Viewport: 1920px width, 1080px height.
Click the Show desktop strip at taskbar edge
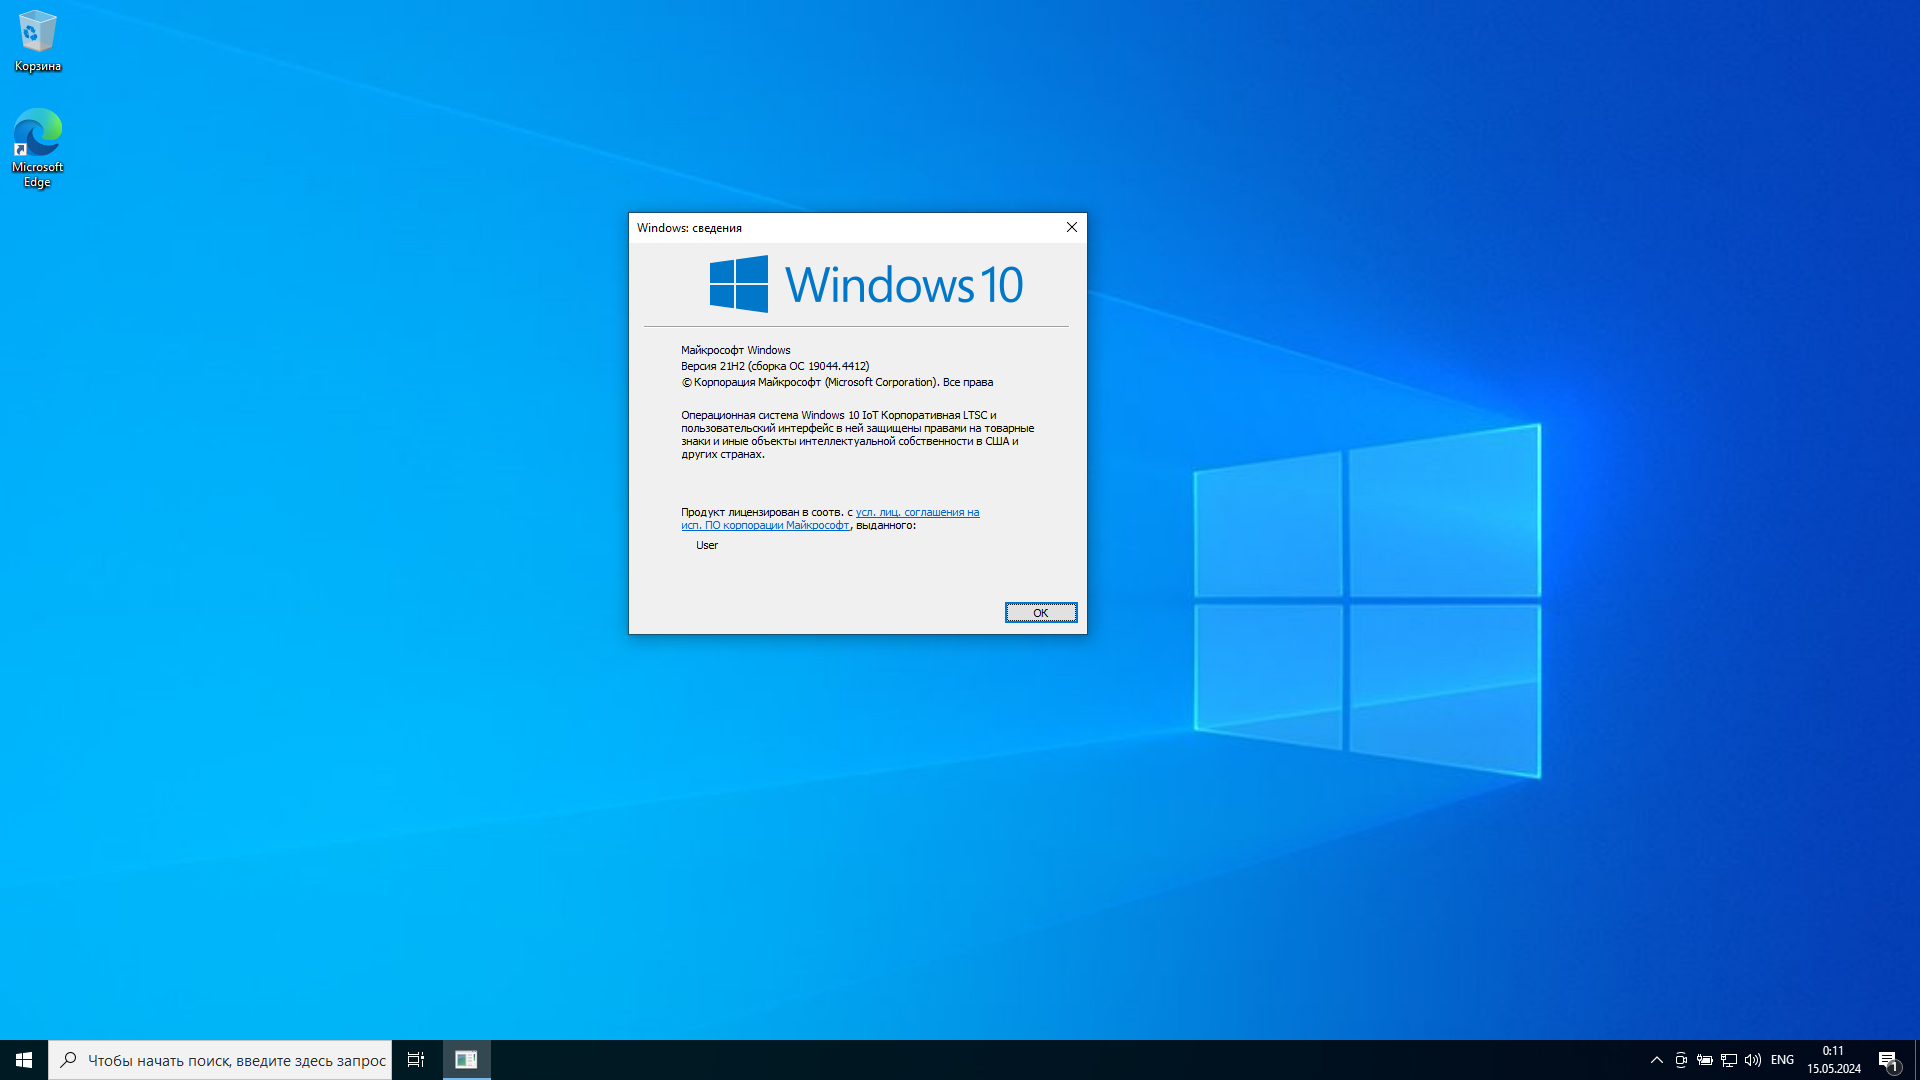(x=1916, y=1060)
